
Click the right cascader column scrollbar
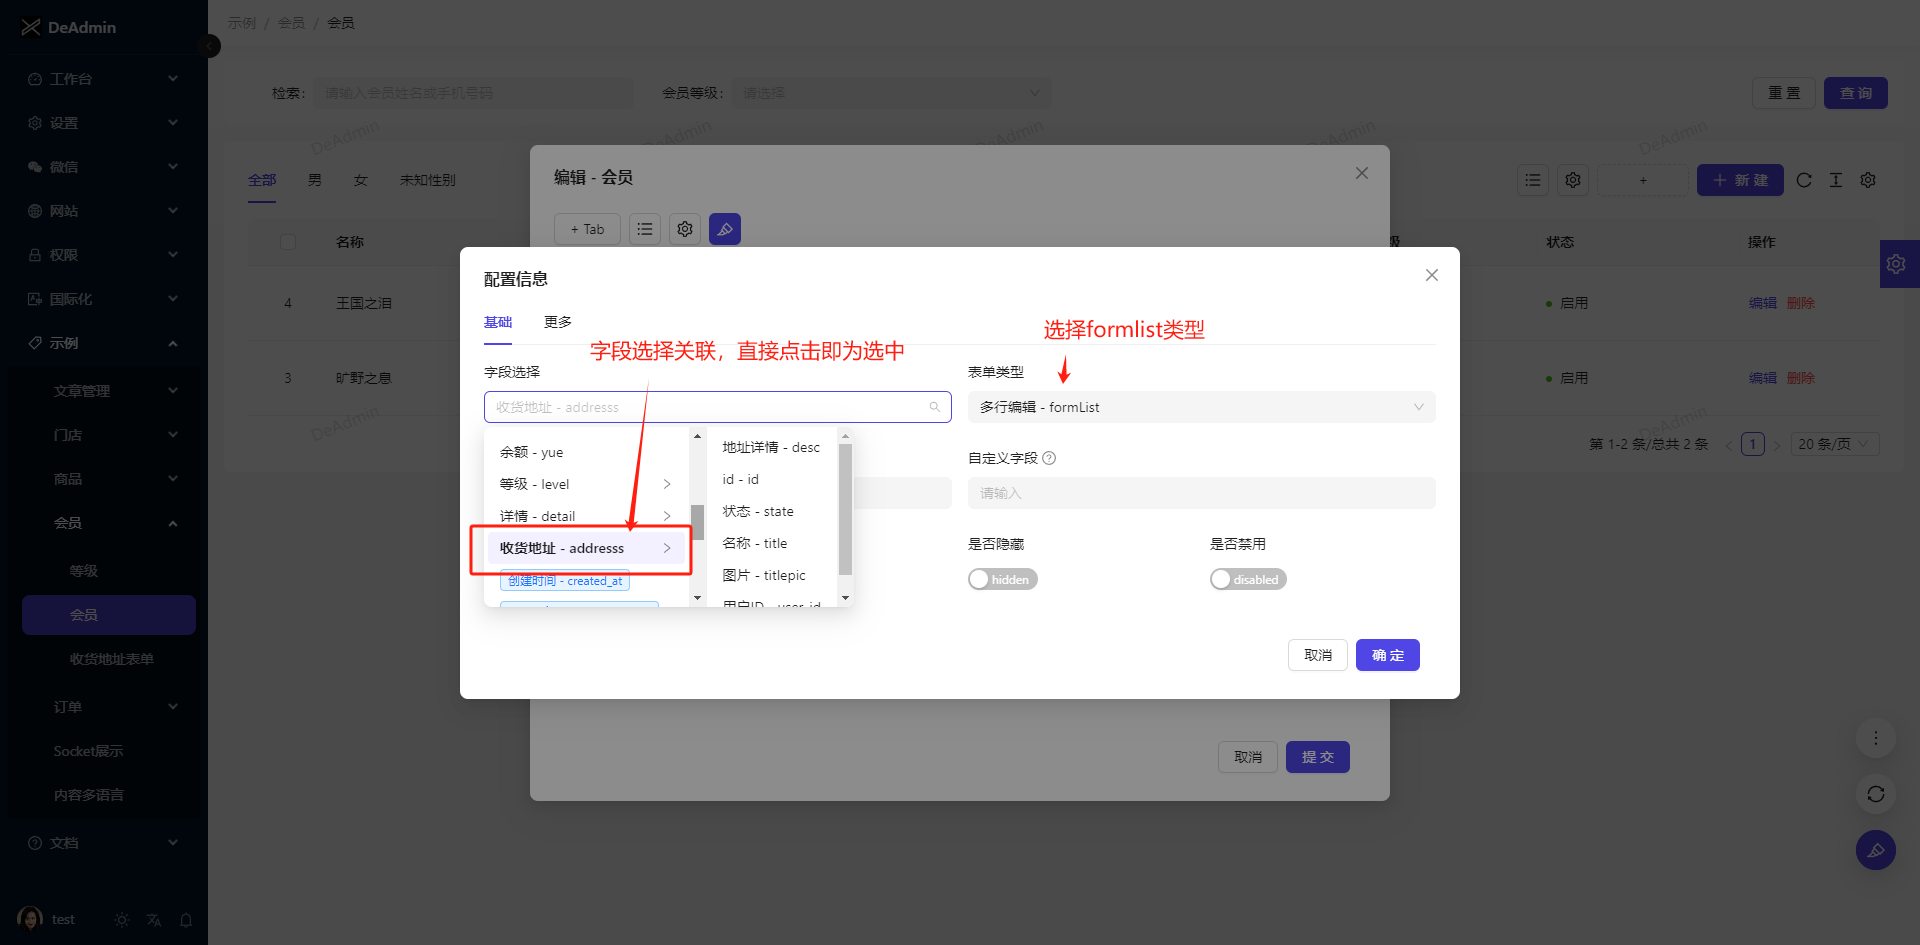[x=845, y=510]
